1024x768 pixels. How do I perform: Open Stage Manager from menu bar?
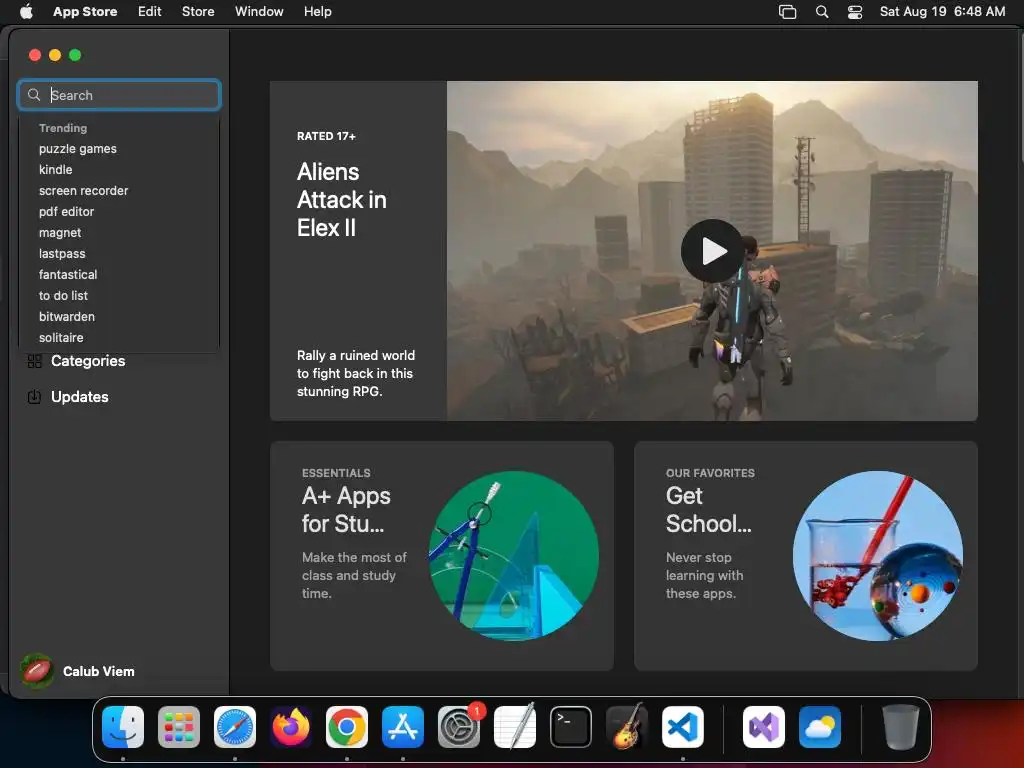coord(788,12)
